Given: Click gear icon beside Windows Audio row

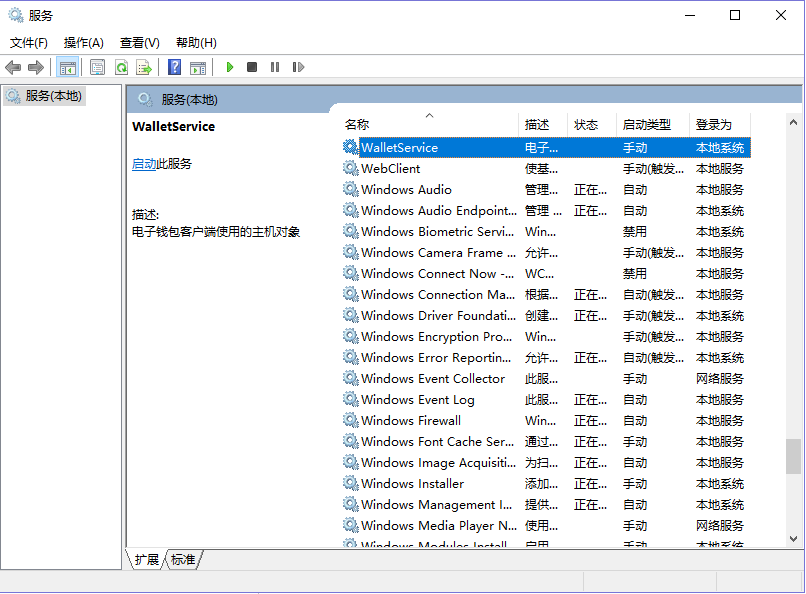Looking at the screenshot, I should click(351, 189).
